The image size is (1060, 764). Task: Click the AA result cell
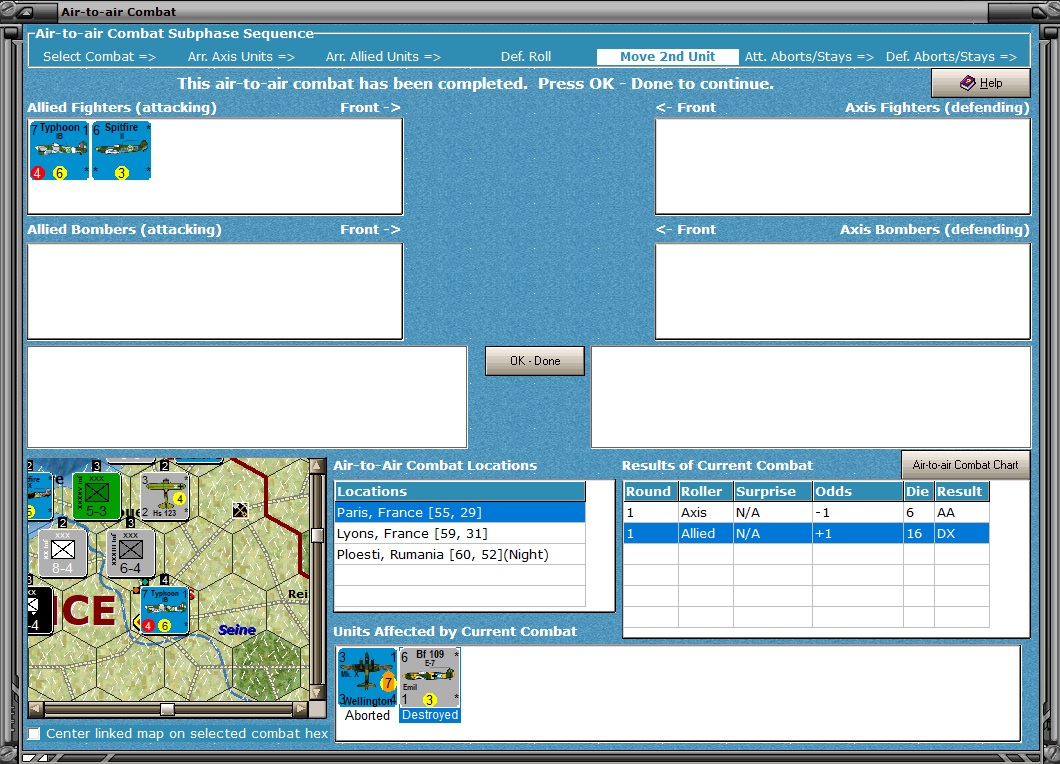[x=962, y=512]
